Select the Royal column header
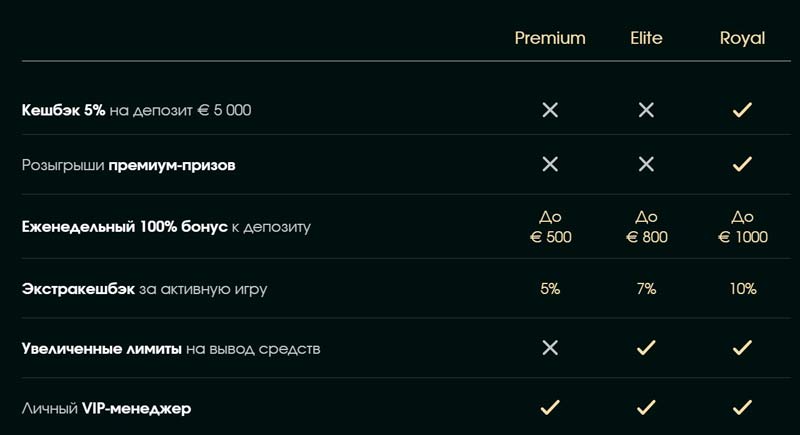This screenshot has height=435, width=800. click(x=742, y=38)
